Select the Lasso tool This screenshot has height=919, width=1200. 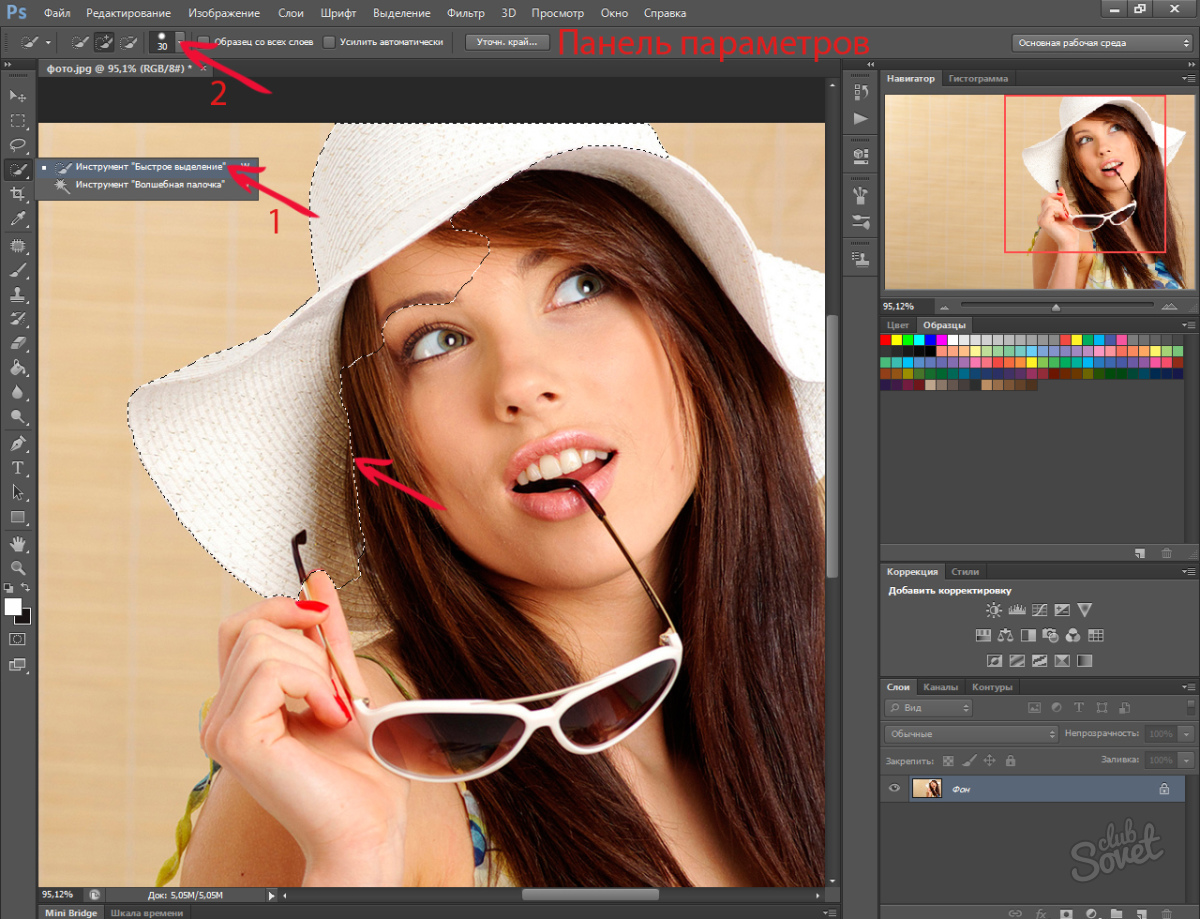[17, 145]
